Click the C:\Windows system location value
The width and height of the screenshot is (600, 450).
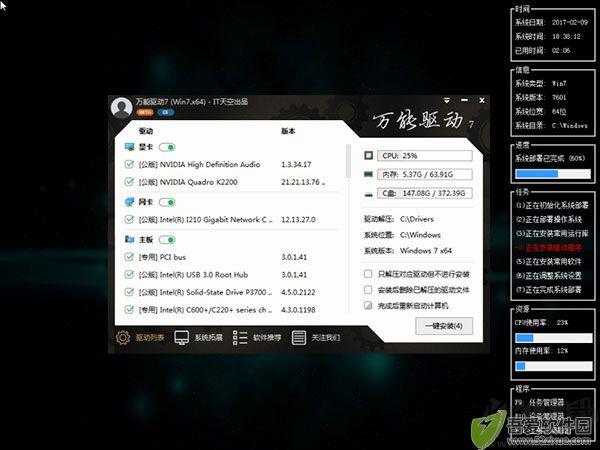pos(420,235)
